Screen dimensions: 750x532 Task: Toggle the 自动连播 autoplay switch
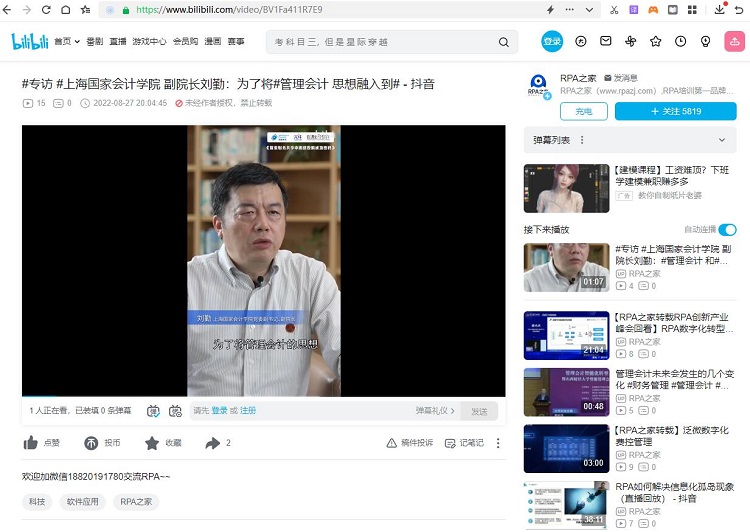pyautogui.click(x=727, y=229)
